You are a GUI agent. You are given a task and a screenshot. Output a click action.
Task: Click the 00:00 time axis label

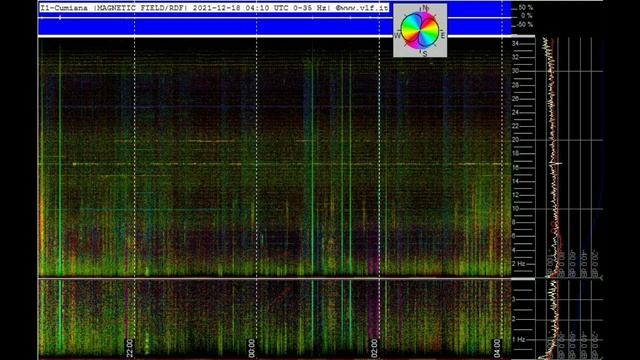(x=251, y=348)
